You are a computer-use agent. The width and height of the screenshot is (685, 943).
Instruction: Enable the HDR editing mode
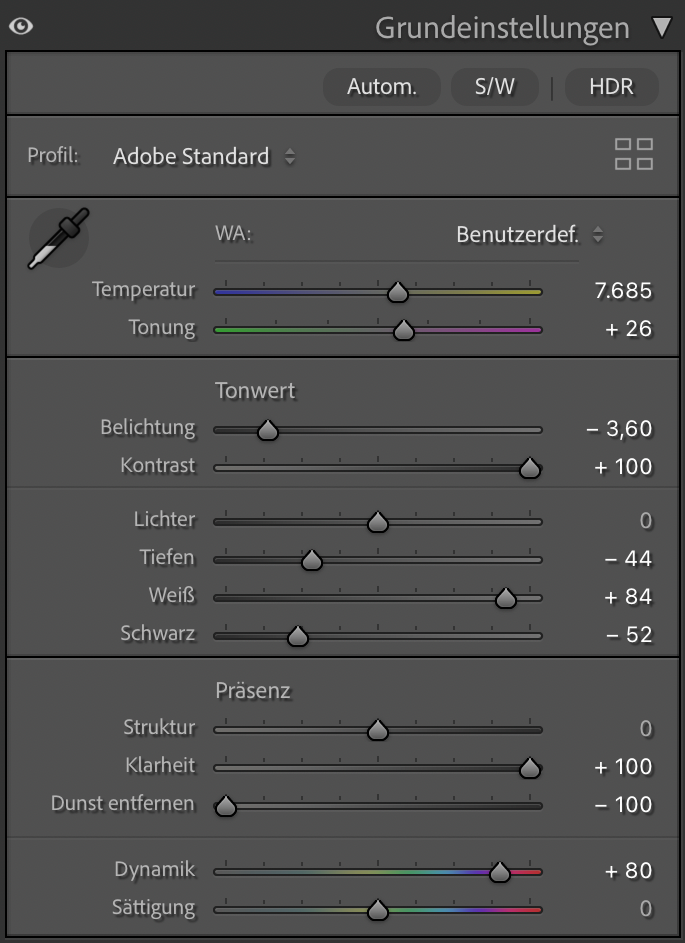pos(611,87)
